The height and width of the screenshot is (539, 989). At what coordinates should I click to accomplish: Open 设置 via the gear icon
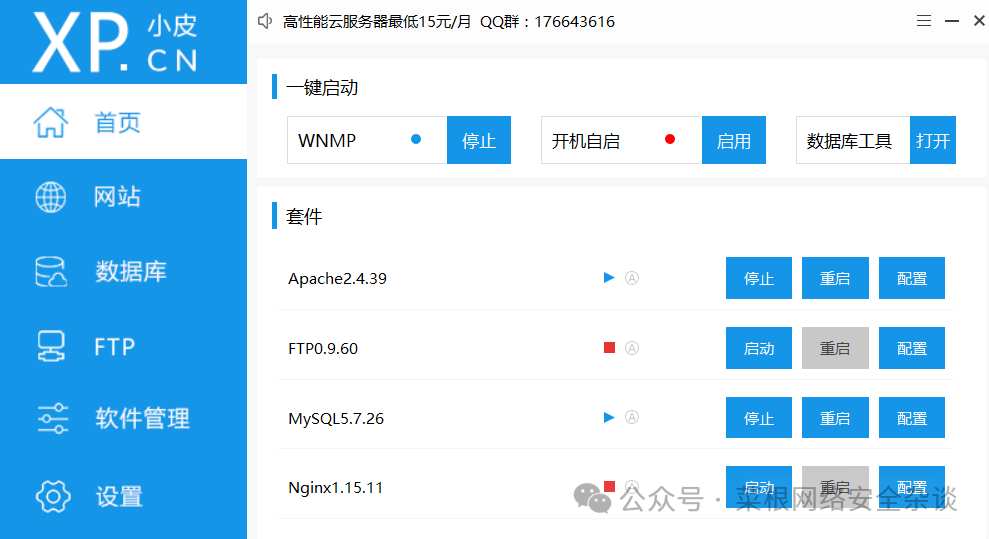point(53,496)
